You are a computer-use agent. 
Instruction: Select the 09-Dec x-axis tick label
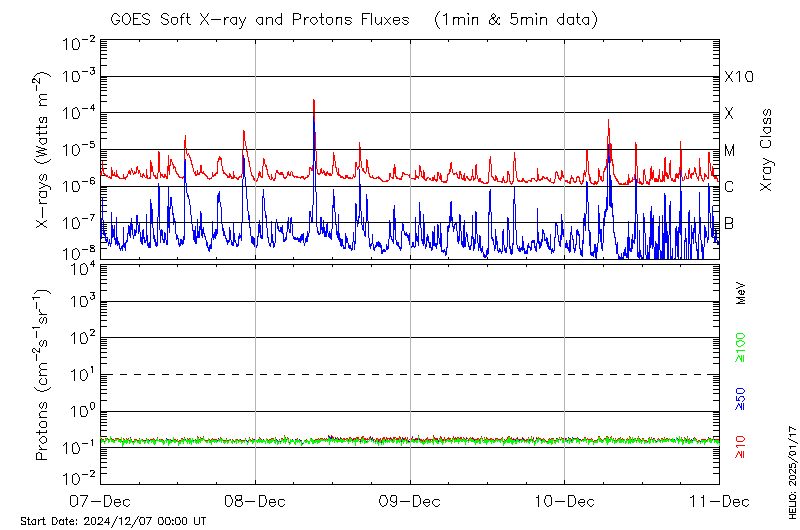410,501
